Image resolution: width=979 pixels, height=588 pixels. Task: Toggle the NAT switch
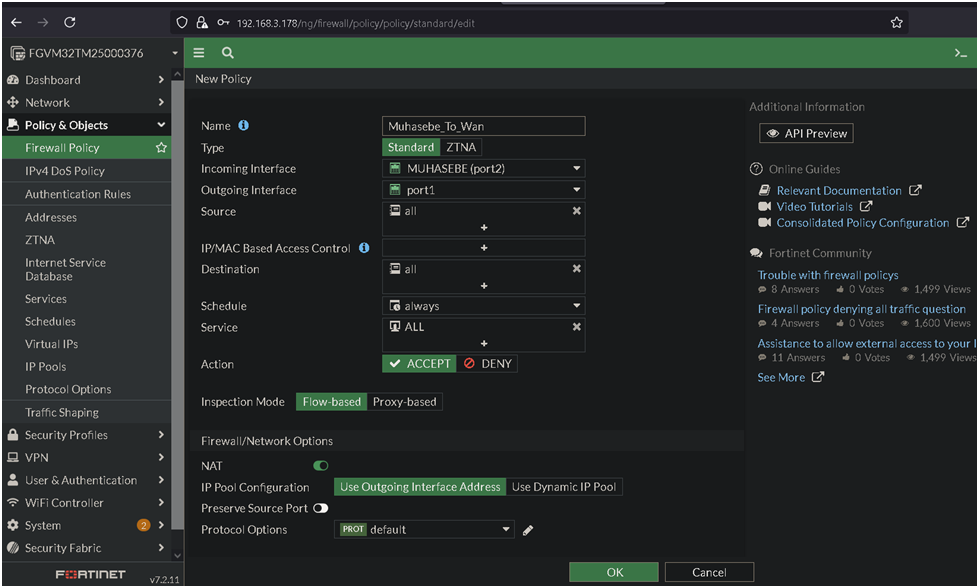coord(321,466)
